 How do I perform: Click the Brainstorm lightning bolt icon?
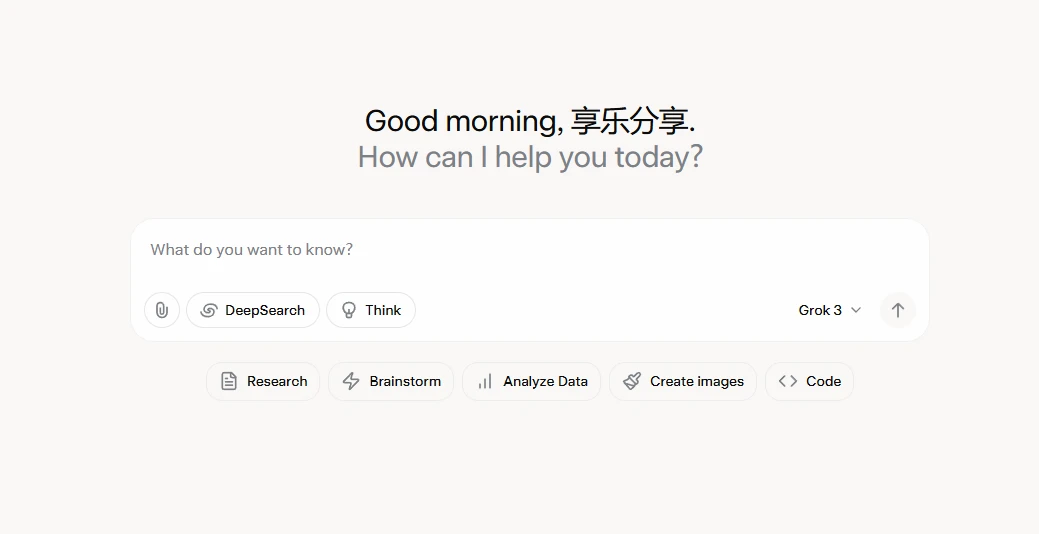[x=351, y=381]
